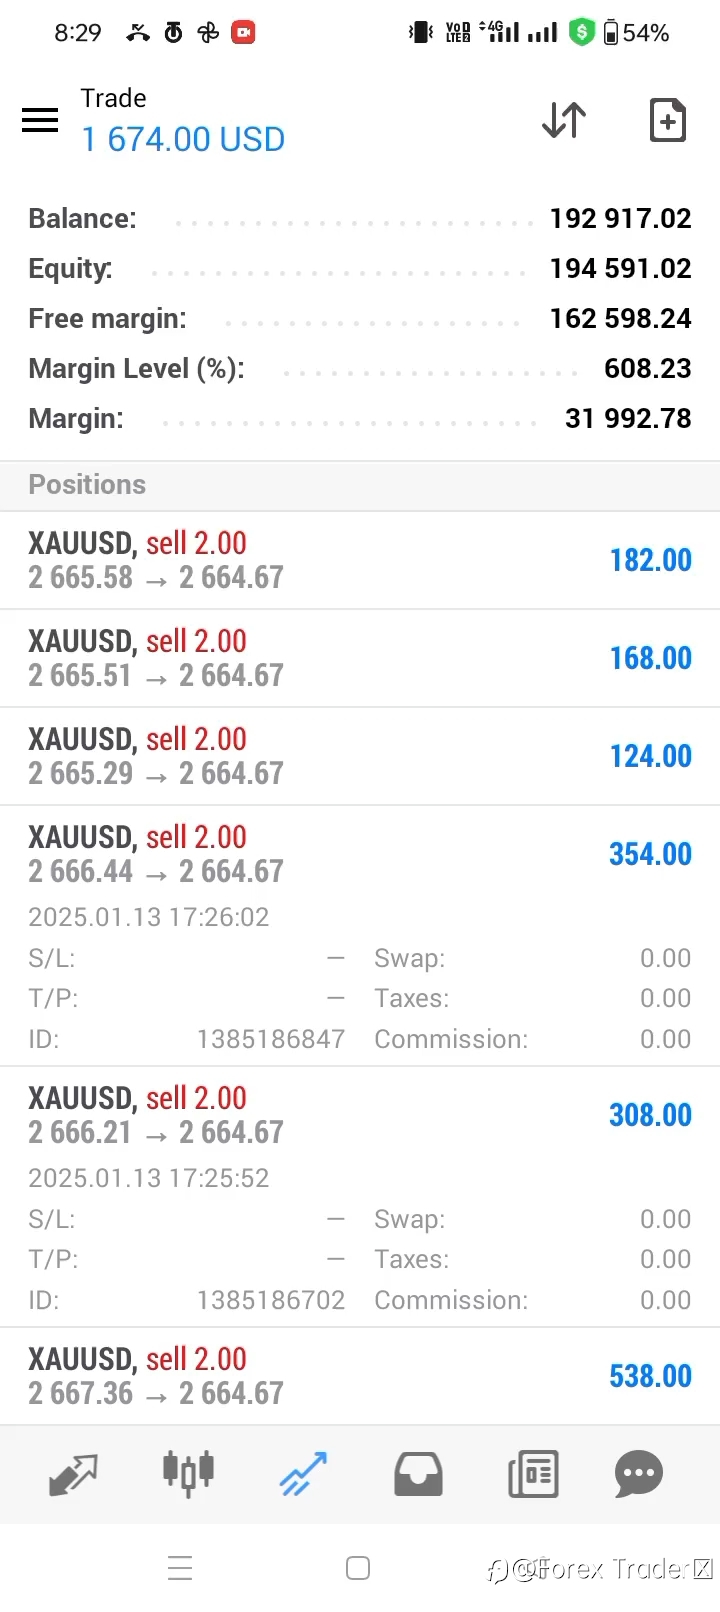Open the Chat messages bubble icon
The image size is (720, 1612).
coord(639,1474)
